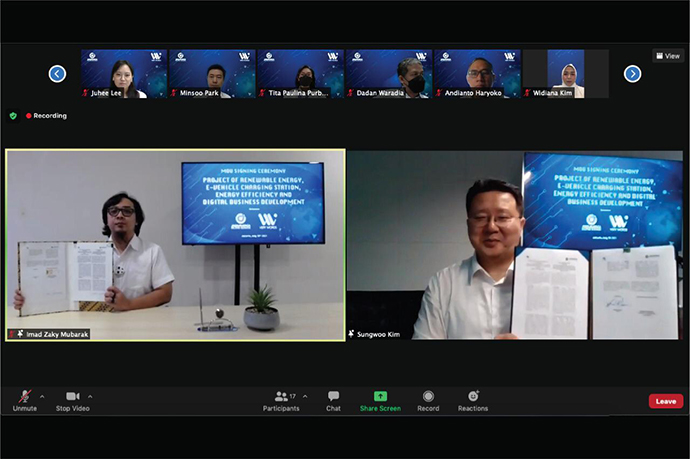Viewport: 690px width, 459px height.
Task: Unmute the microphone
Action: coord(24,399)
